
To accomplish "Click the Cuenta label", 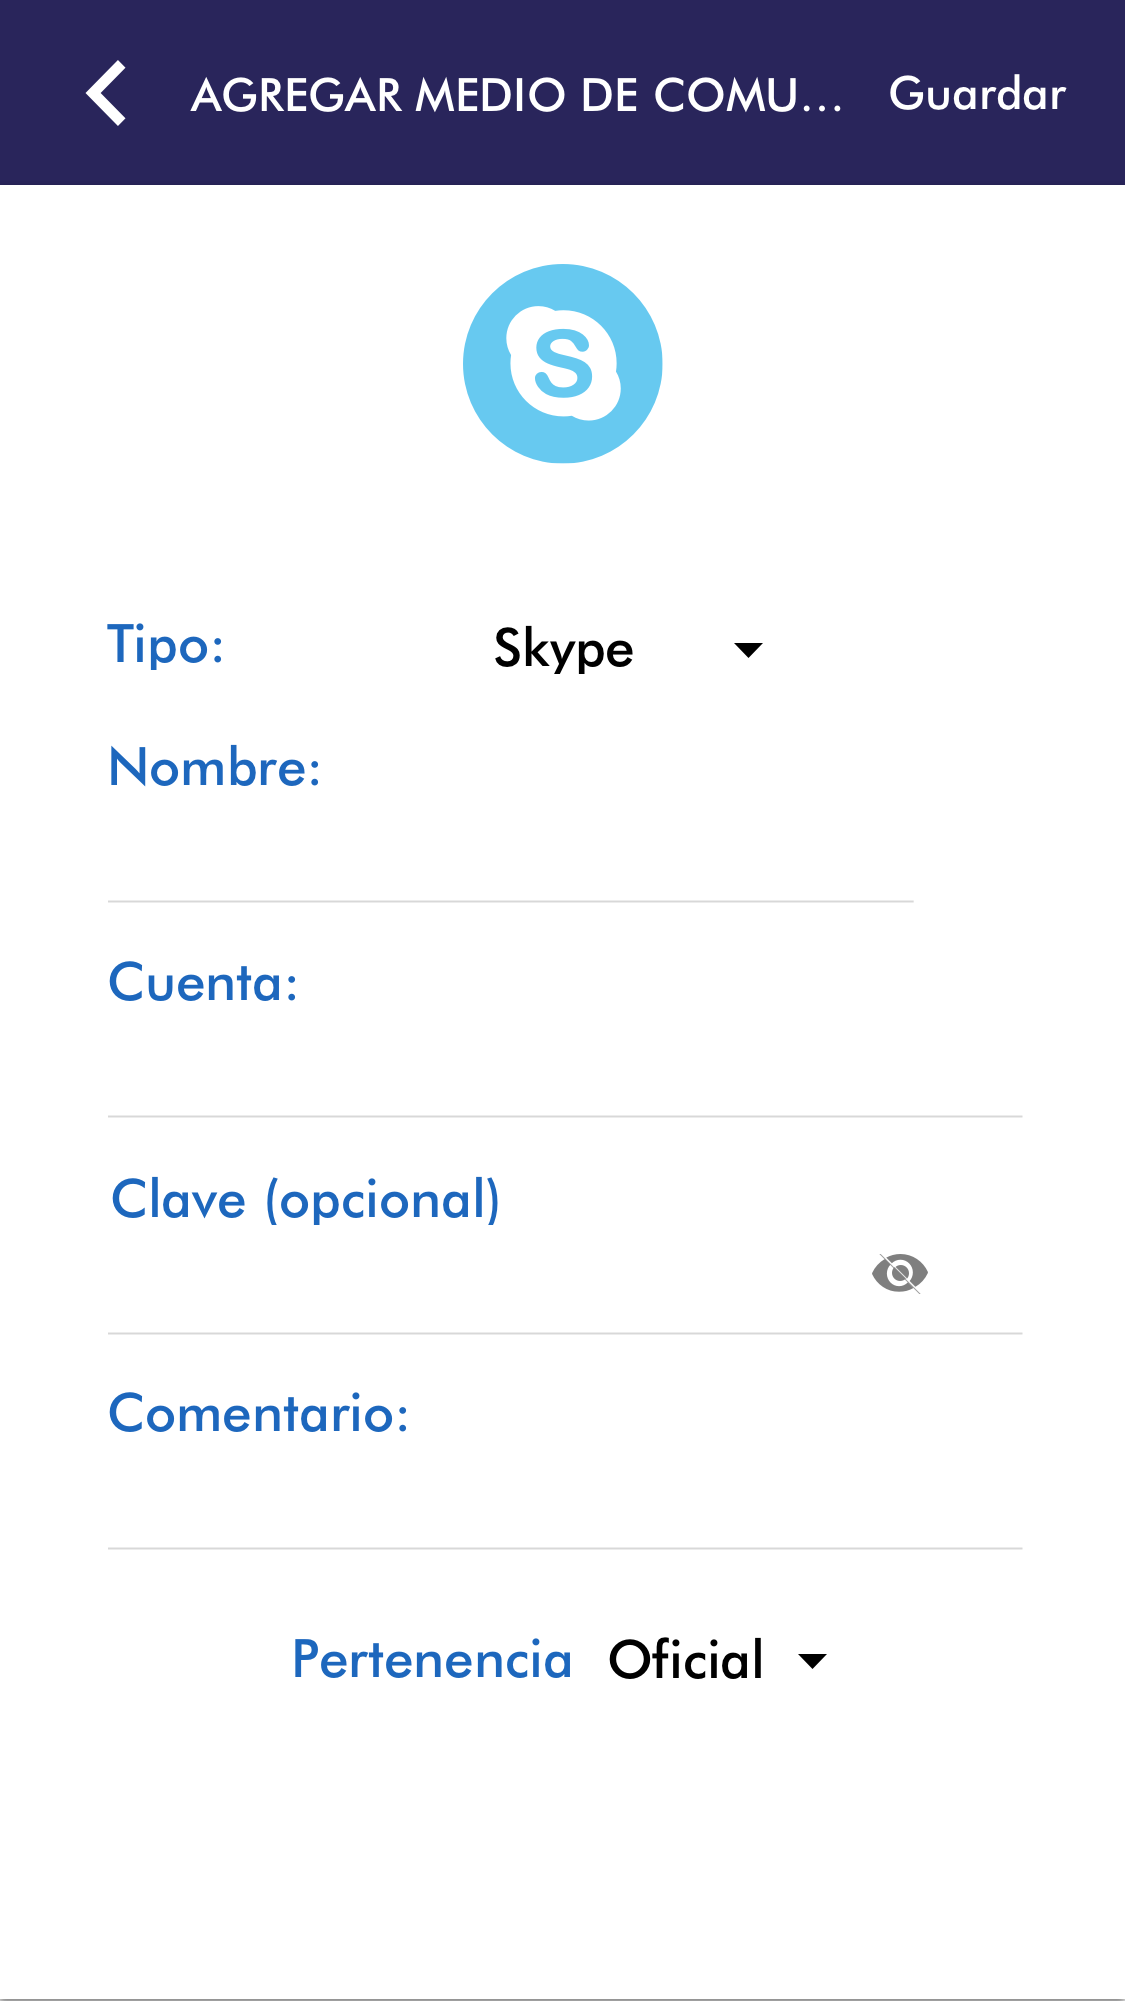I will tap(203, 983).
